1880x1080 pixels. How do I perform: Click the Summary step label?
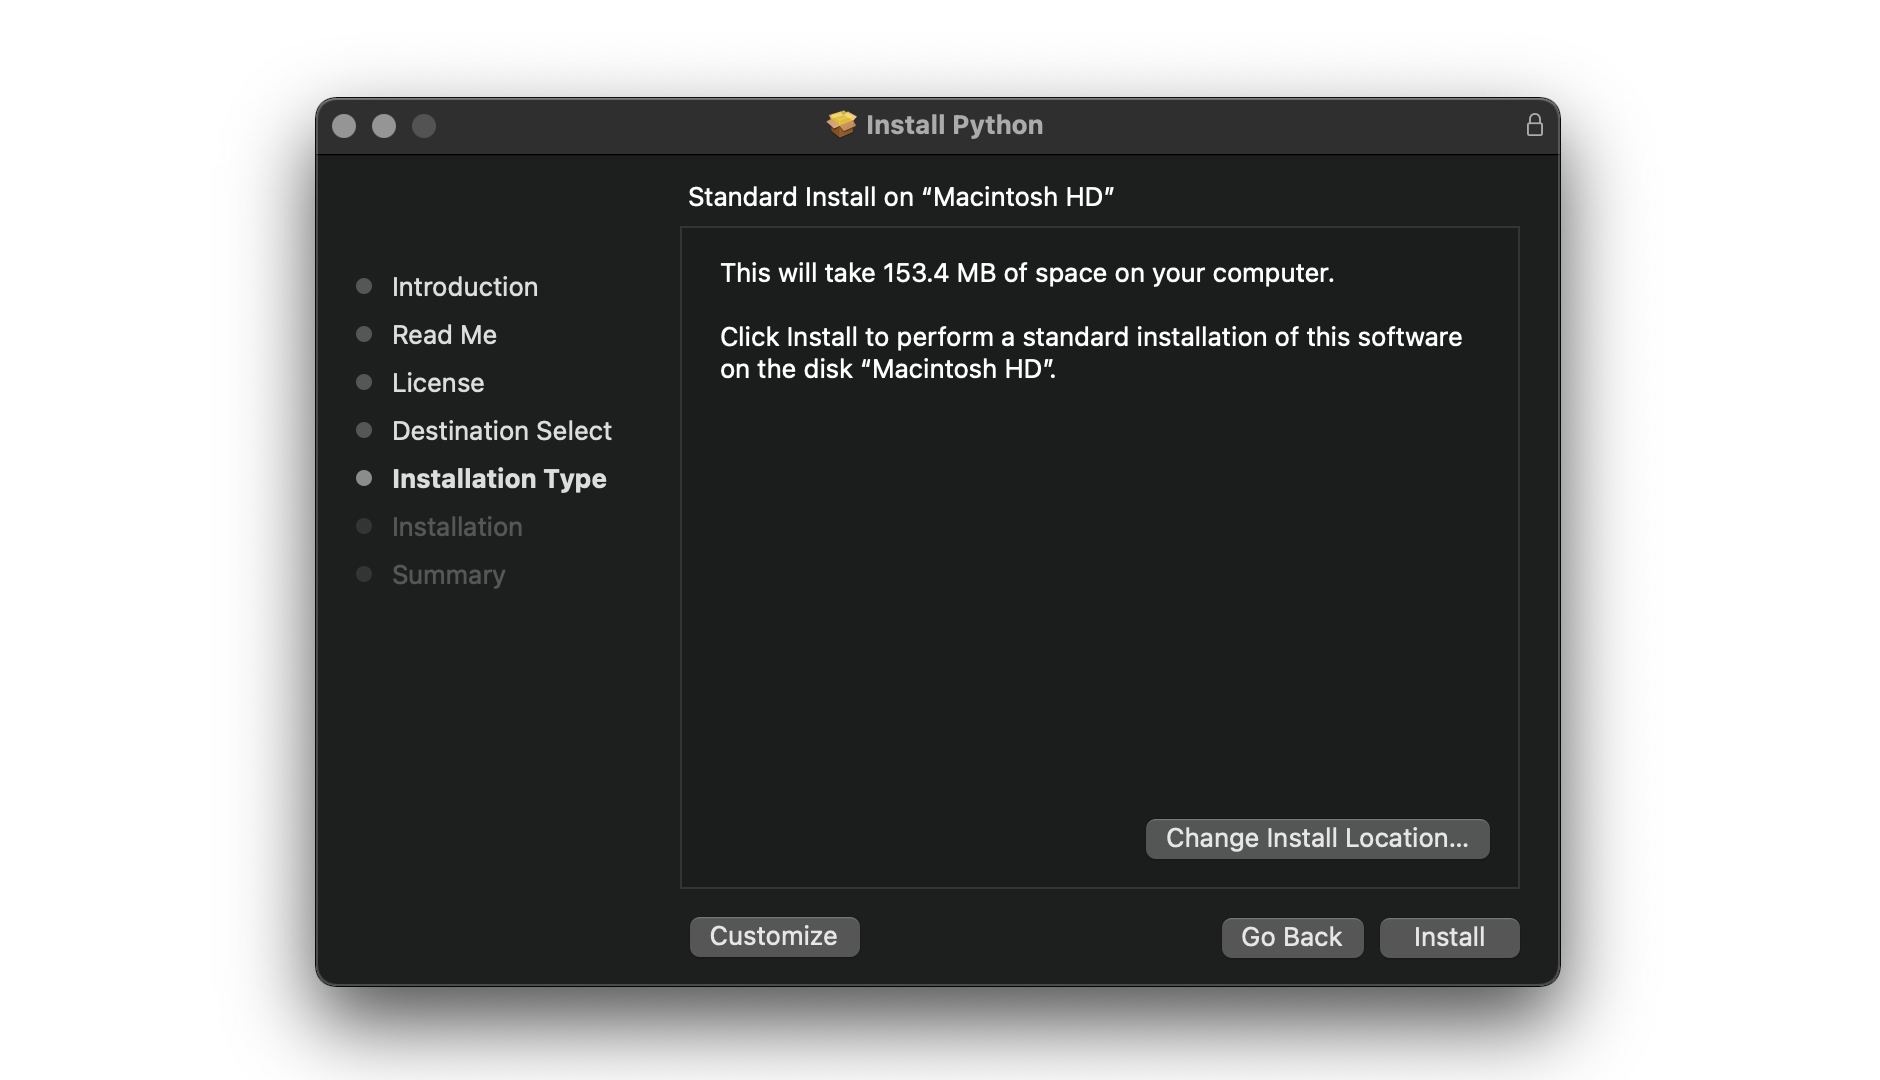pyautogui.click(x=448, y=575)
